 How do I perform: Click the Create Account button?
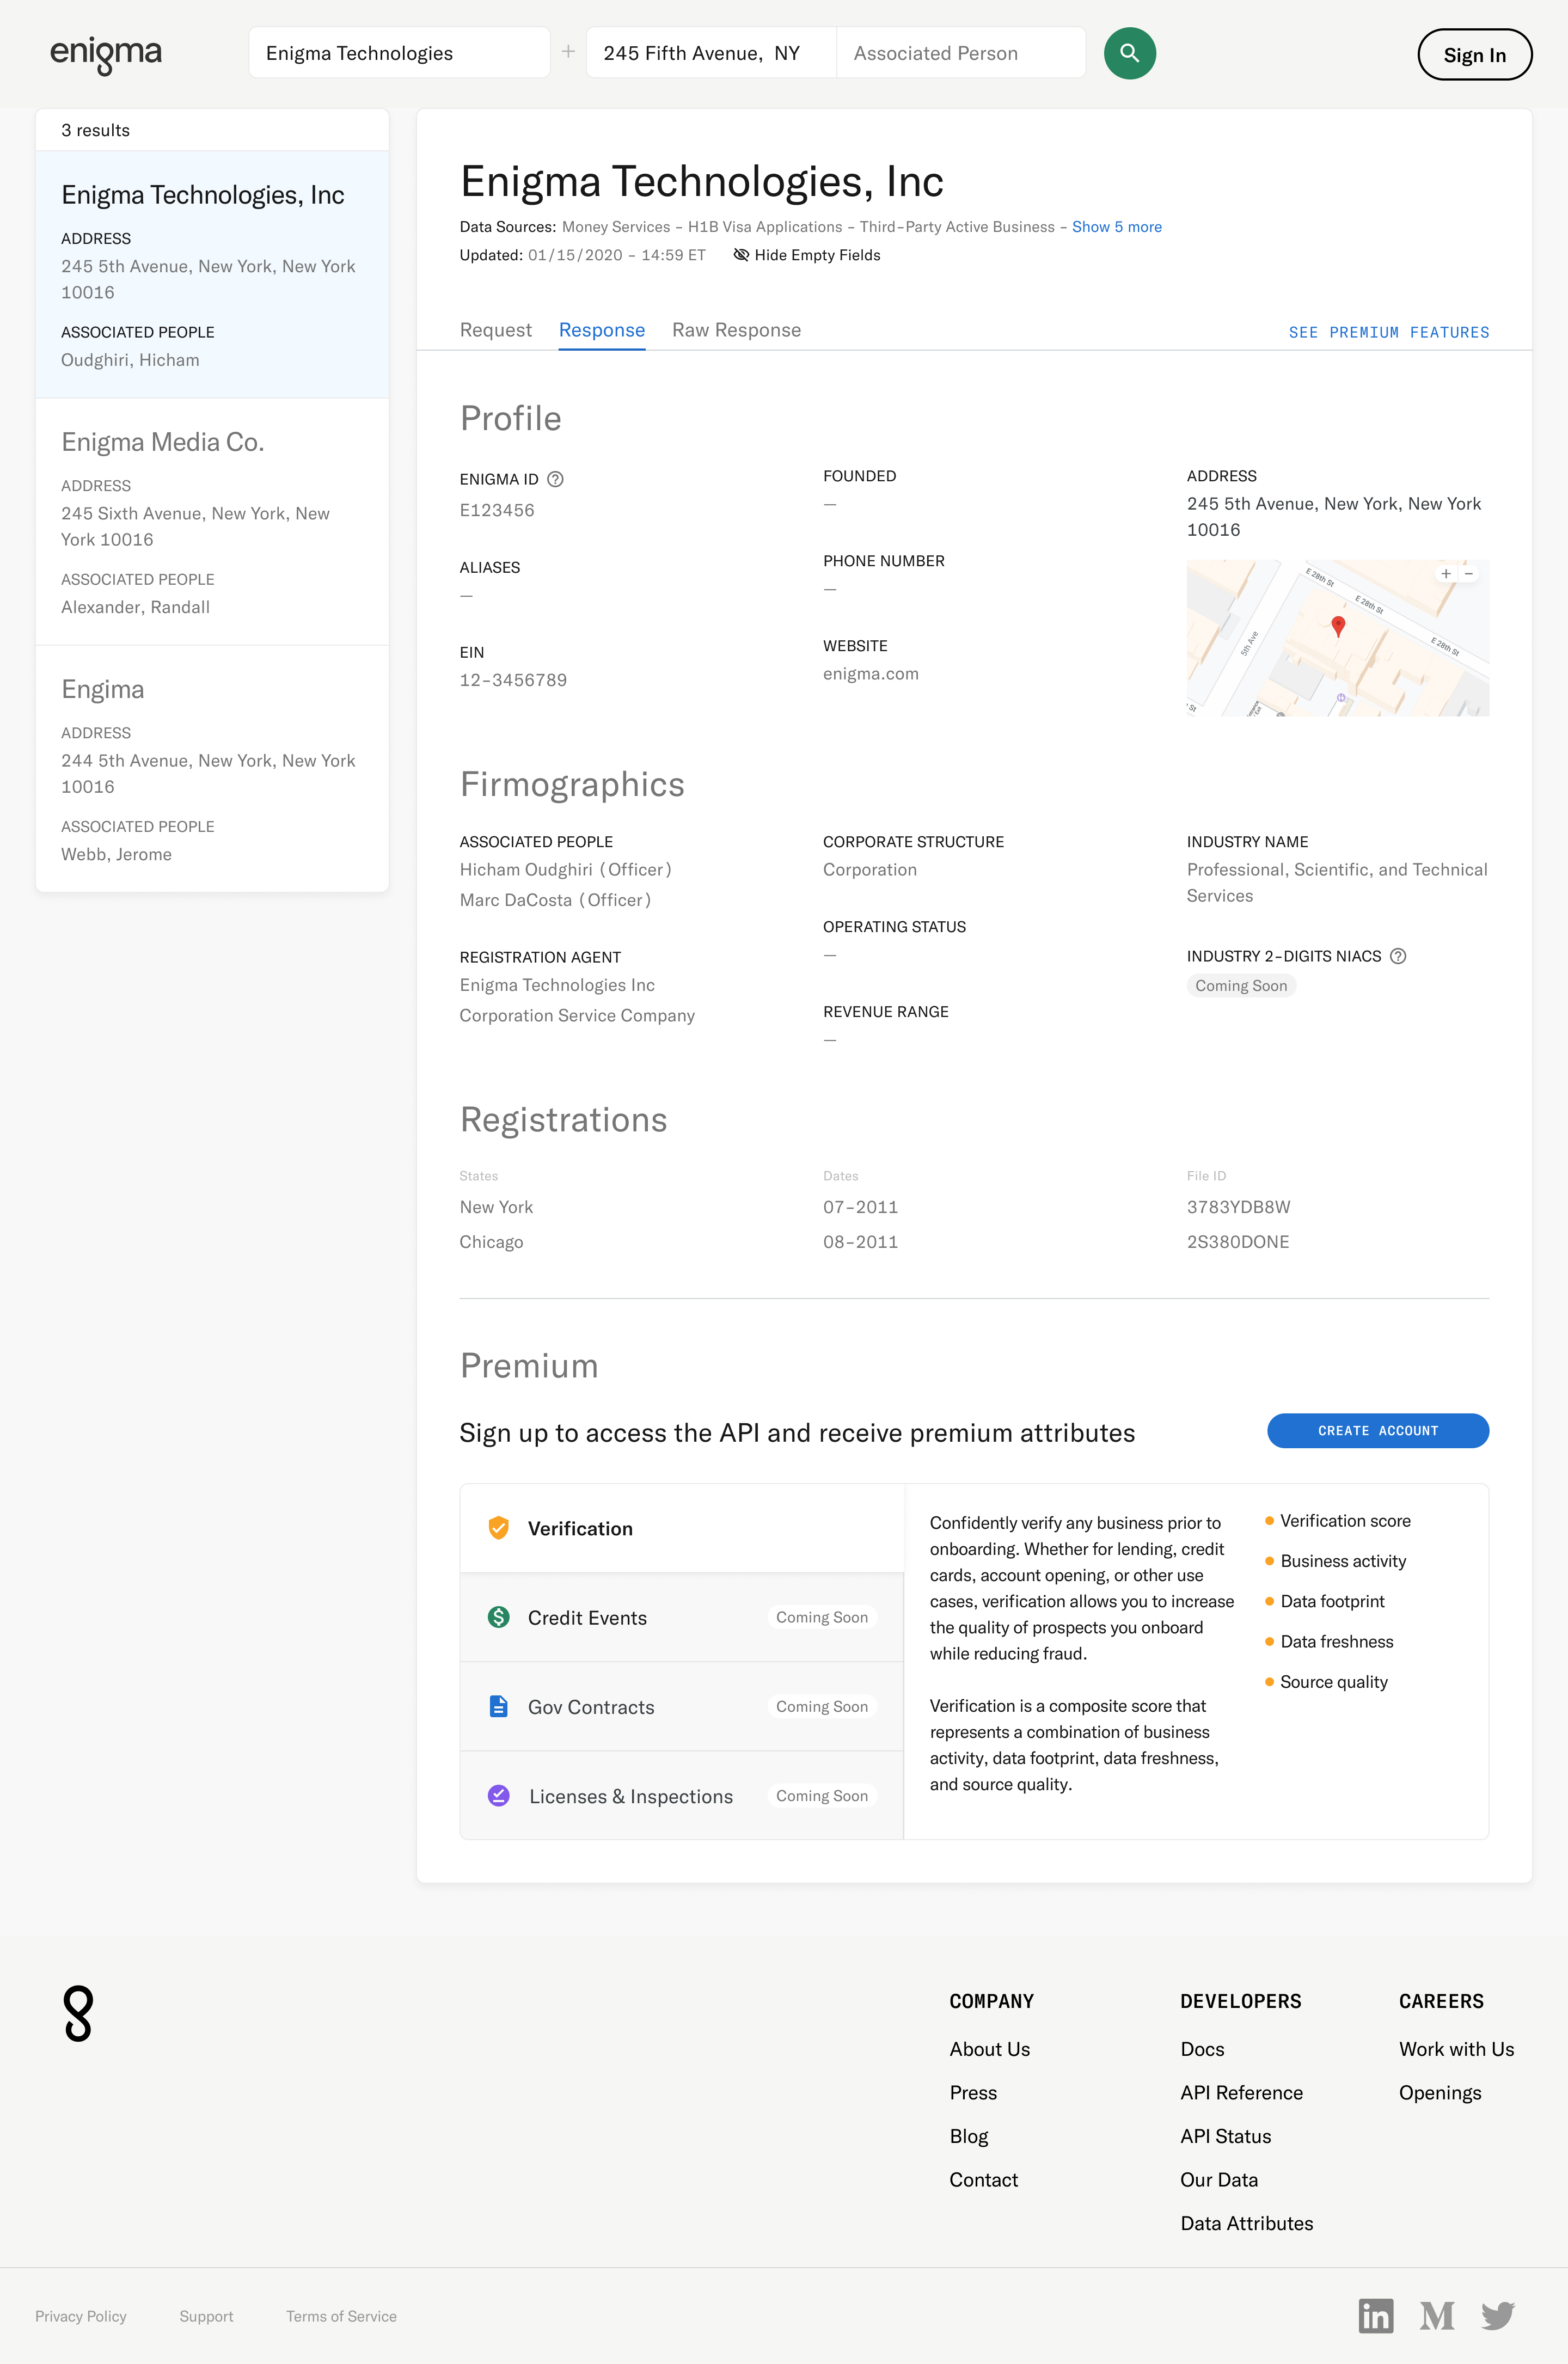point(1378,1430)
